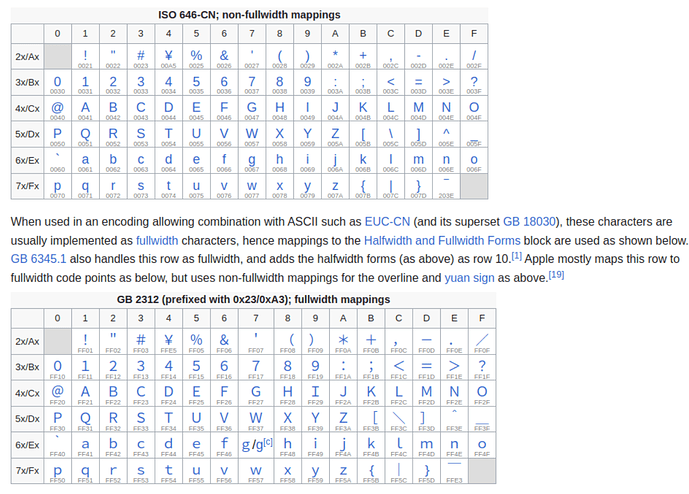Image resolution: width=689 pixels, height=494 pixels.
Task: Click the fullwidth @ in the GB 2312 table
Action: pyautogui.click(x=57, y=390)
